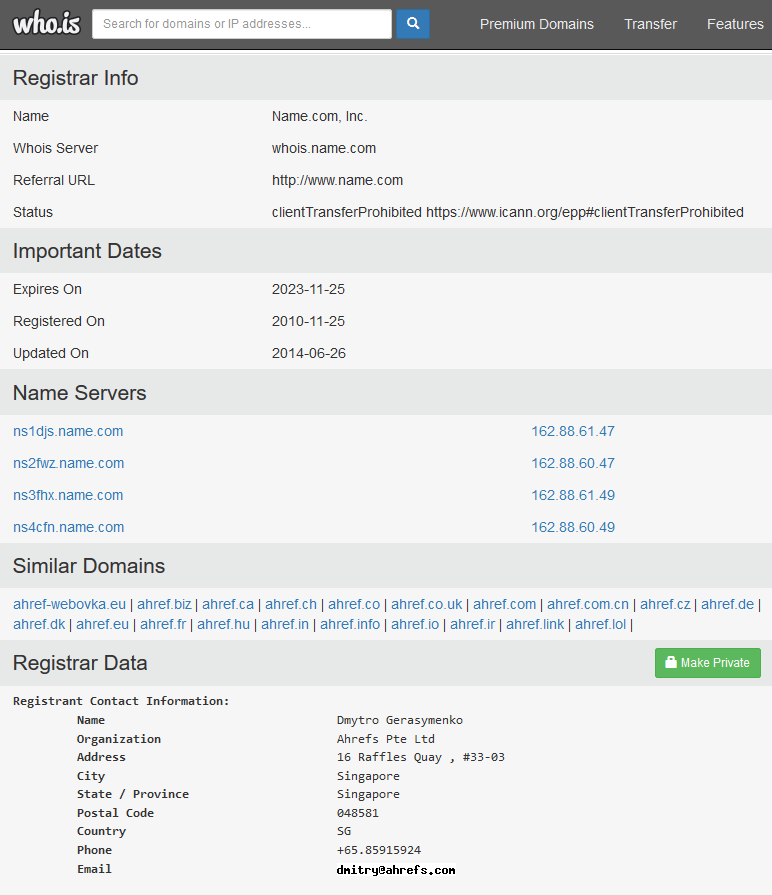
Task: Click IP address 162.88.60.49
Action: click(573, 527)
